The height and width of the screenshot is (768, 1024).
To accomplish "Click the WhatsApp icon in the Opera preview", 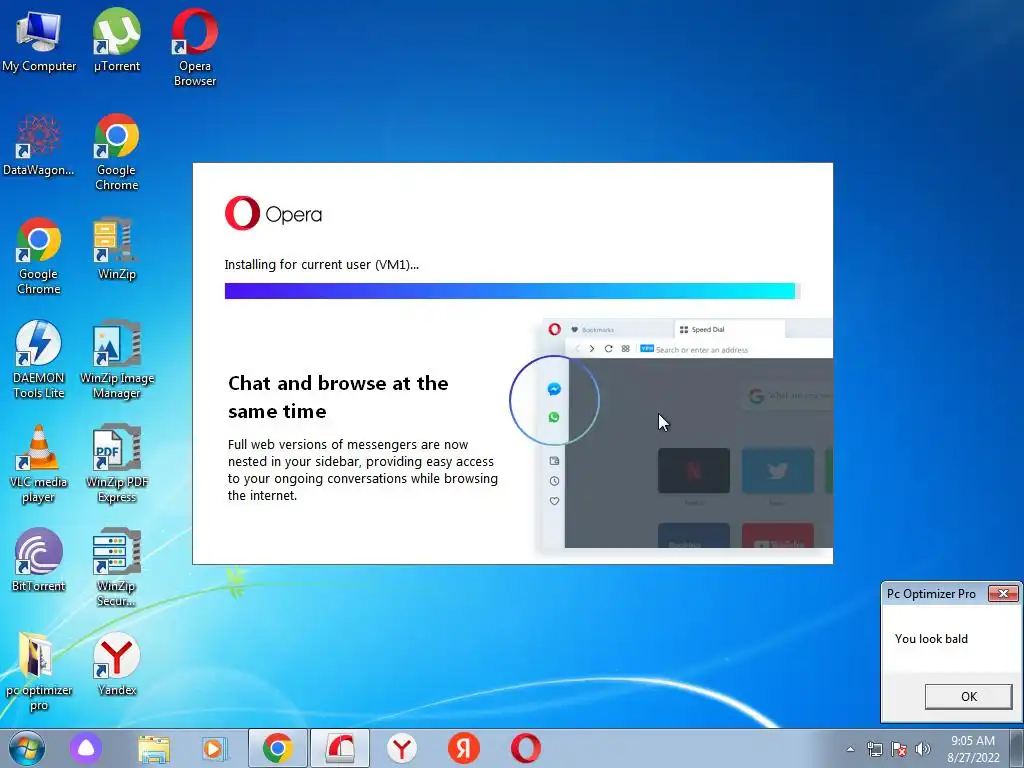I will click(x=554, y=417).
